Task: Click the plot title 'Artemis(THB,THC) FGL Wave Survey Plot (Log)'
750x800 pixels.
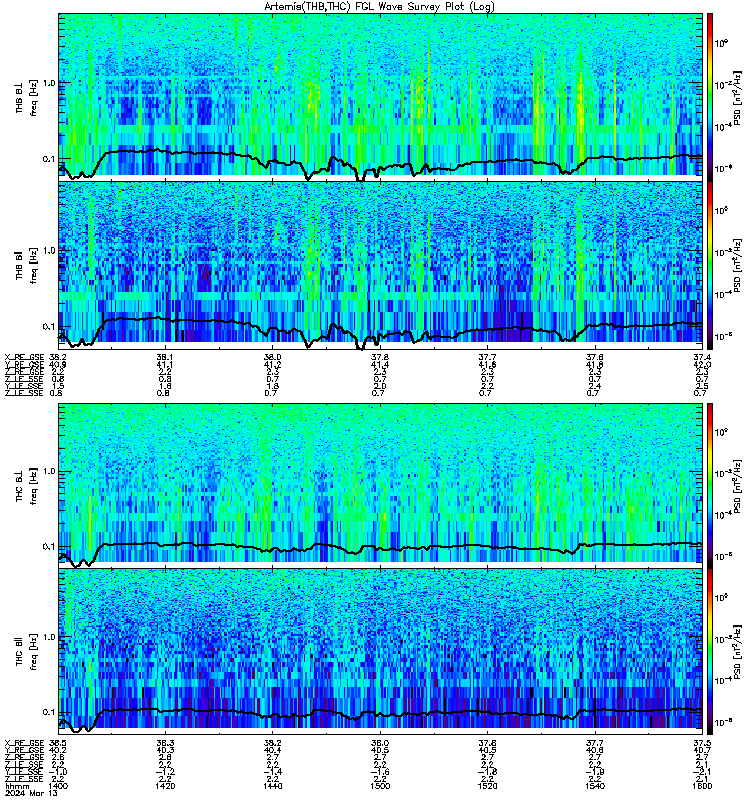Action: pyautogui.click(x=379, y=7)
